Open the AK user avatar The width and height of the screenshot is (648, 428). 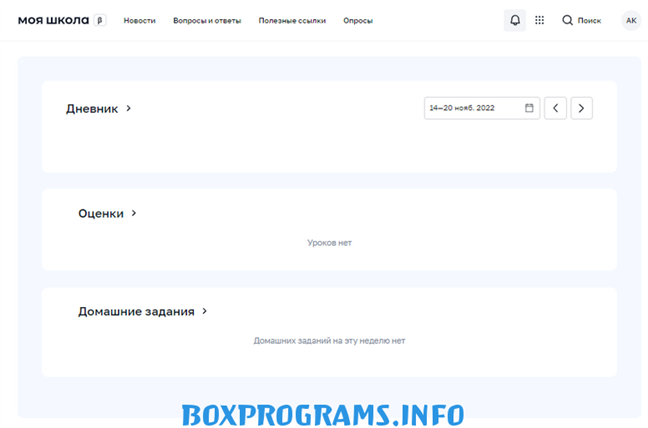click(x=631, y=20)
